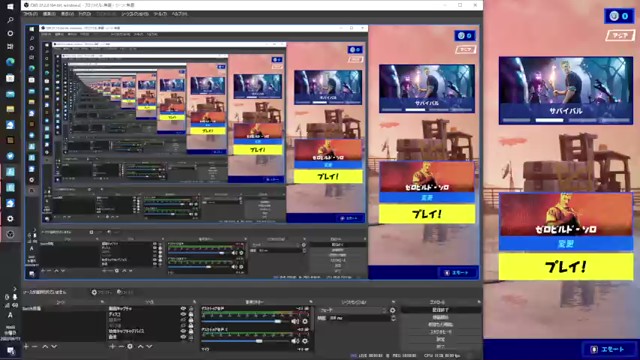Click the Studio Mode button in Controls
This screenshot has height=360, width=640.
(x=440, y=332)
